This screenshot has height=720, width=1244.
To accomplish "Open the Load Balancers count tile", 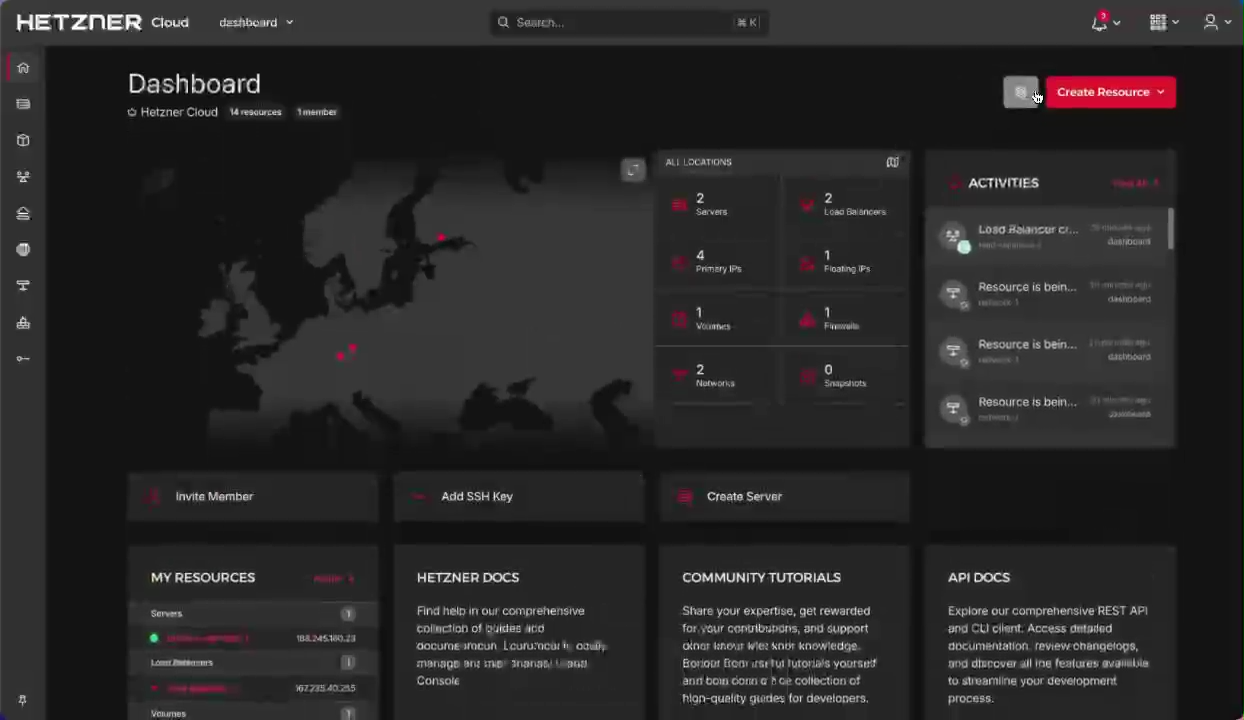I will (845, 204).
